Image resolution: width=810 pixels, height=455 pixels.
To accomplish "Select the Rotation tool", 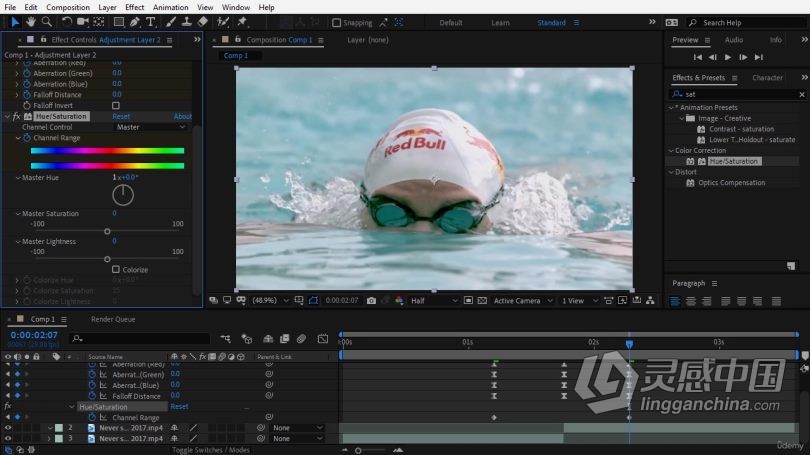I will (67, 22).
